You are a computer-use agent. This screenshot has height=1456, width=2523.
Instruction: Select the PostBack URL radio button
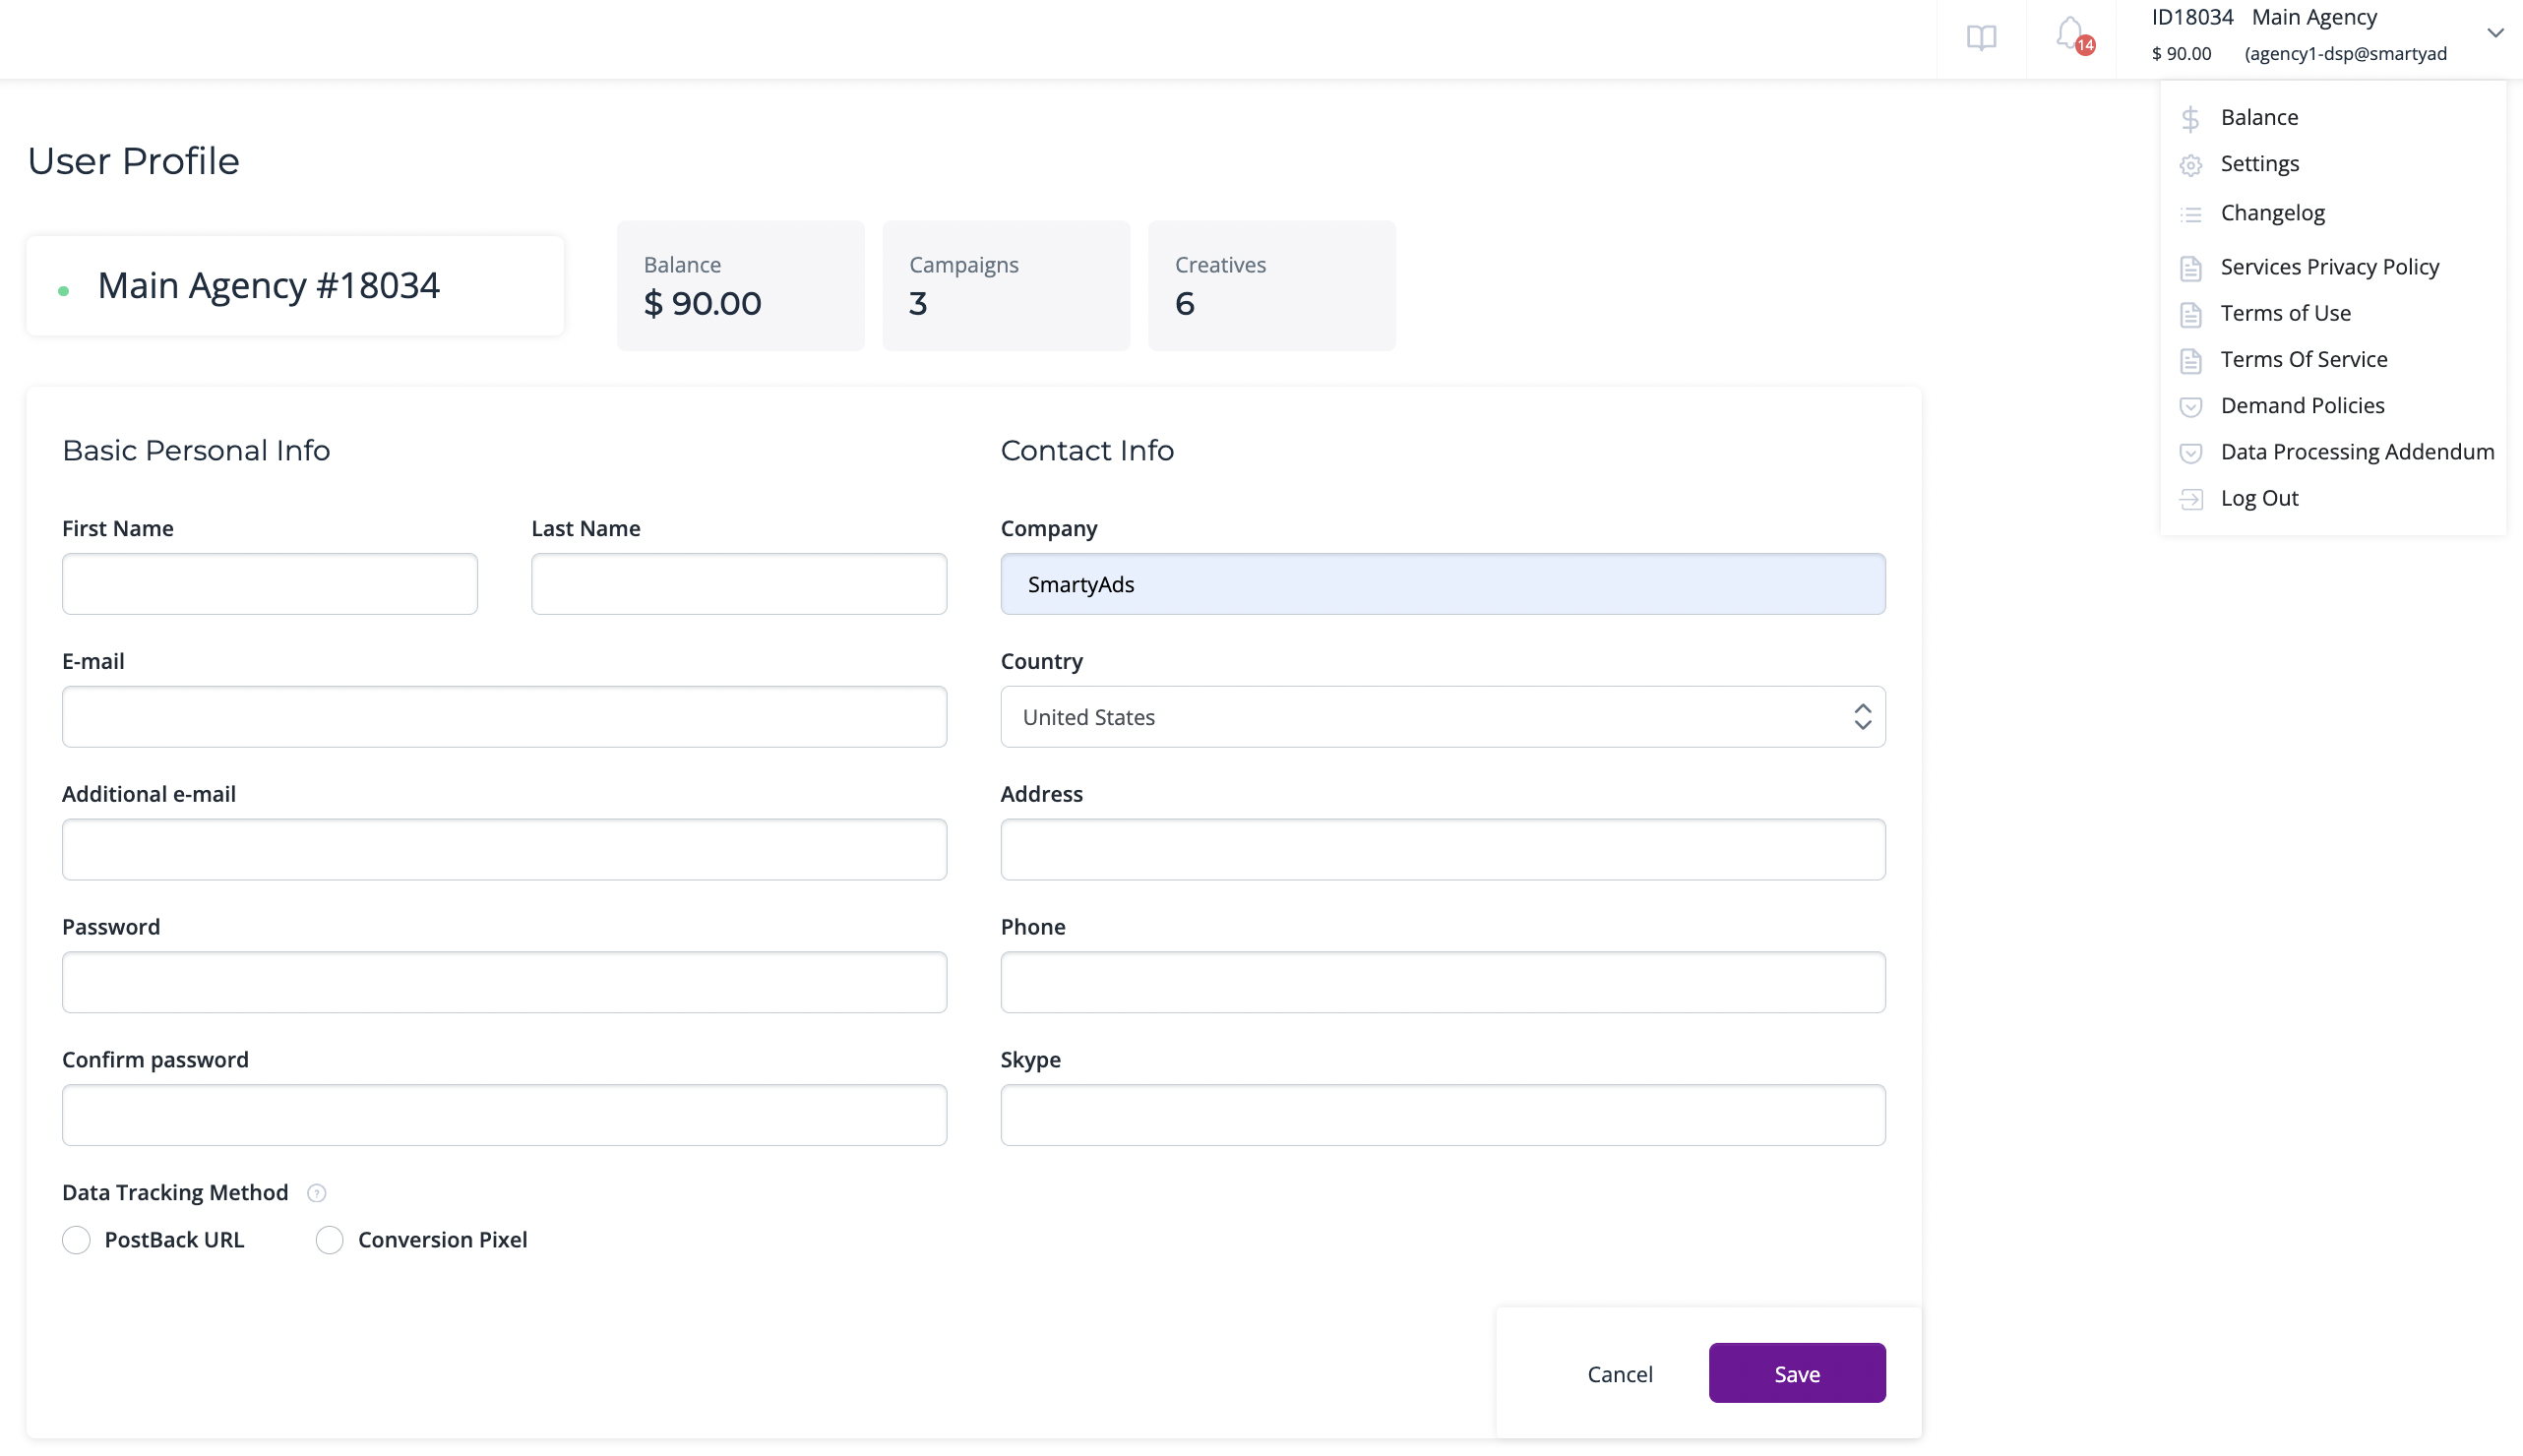coord(76,1240)
